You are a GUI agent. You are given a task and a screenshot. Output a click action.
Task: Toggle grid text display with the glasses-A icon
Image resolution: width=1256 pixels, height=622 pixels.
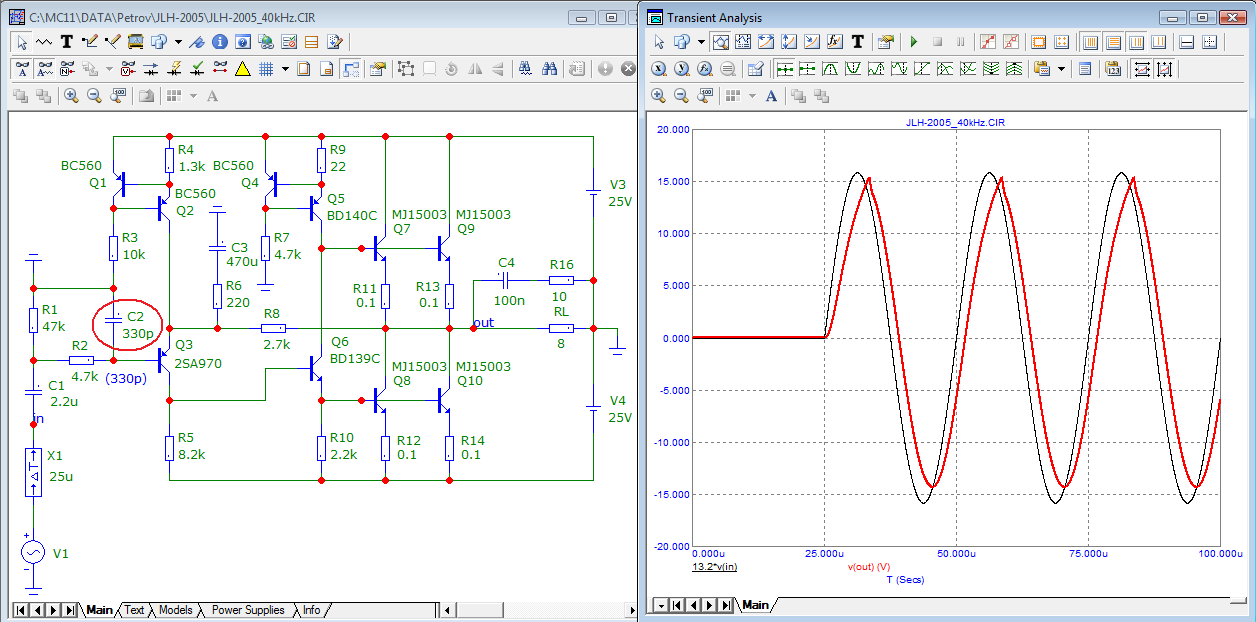pos(22,69)
